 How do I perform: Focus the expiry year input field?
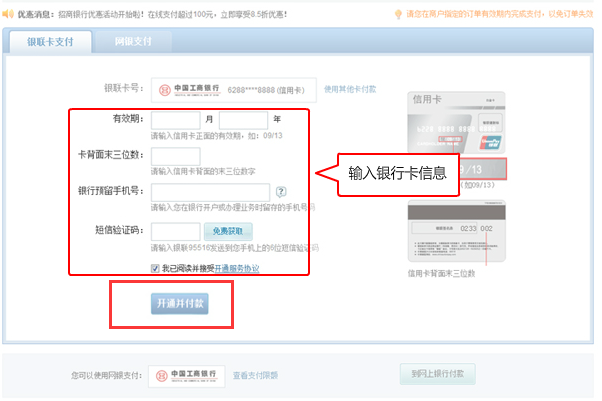coord(243,120)
